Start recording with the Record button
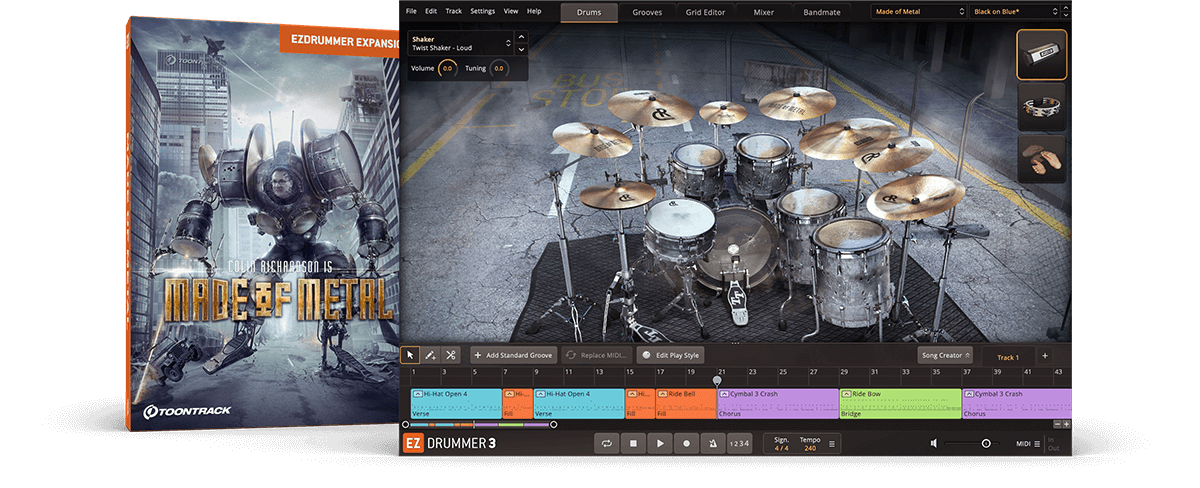Screen dimensions: 1200x488 coord(686,443)
